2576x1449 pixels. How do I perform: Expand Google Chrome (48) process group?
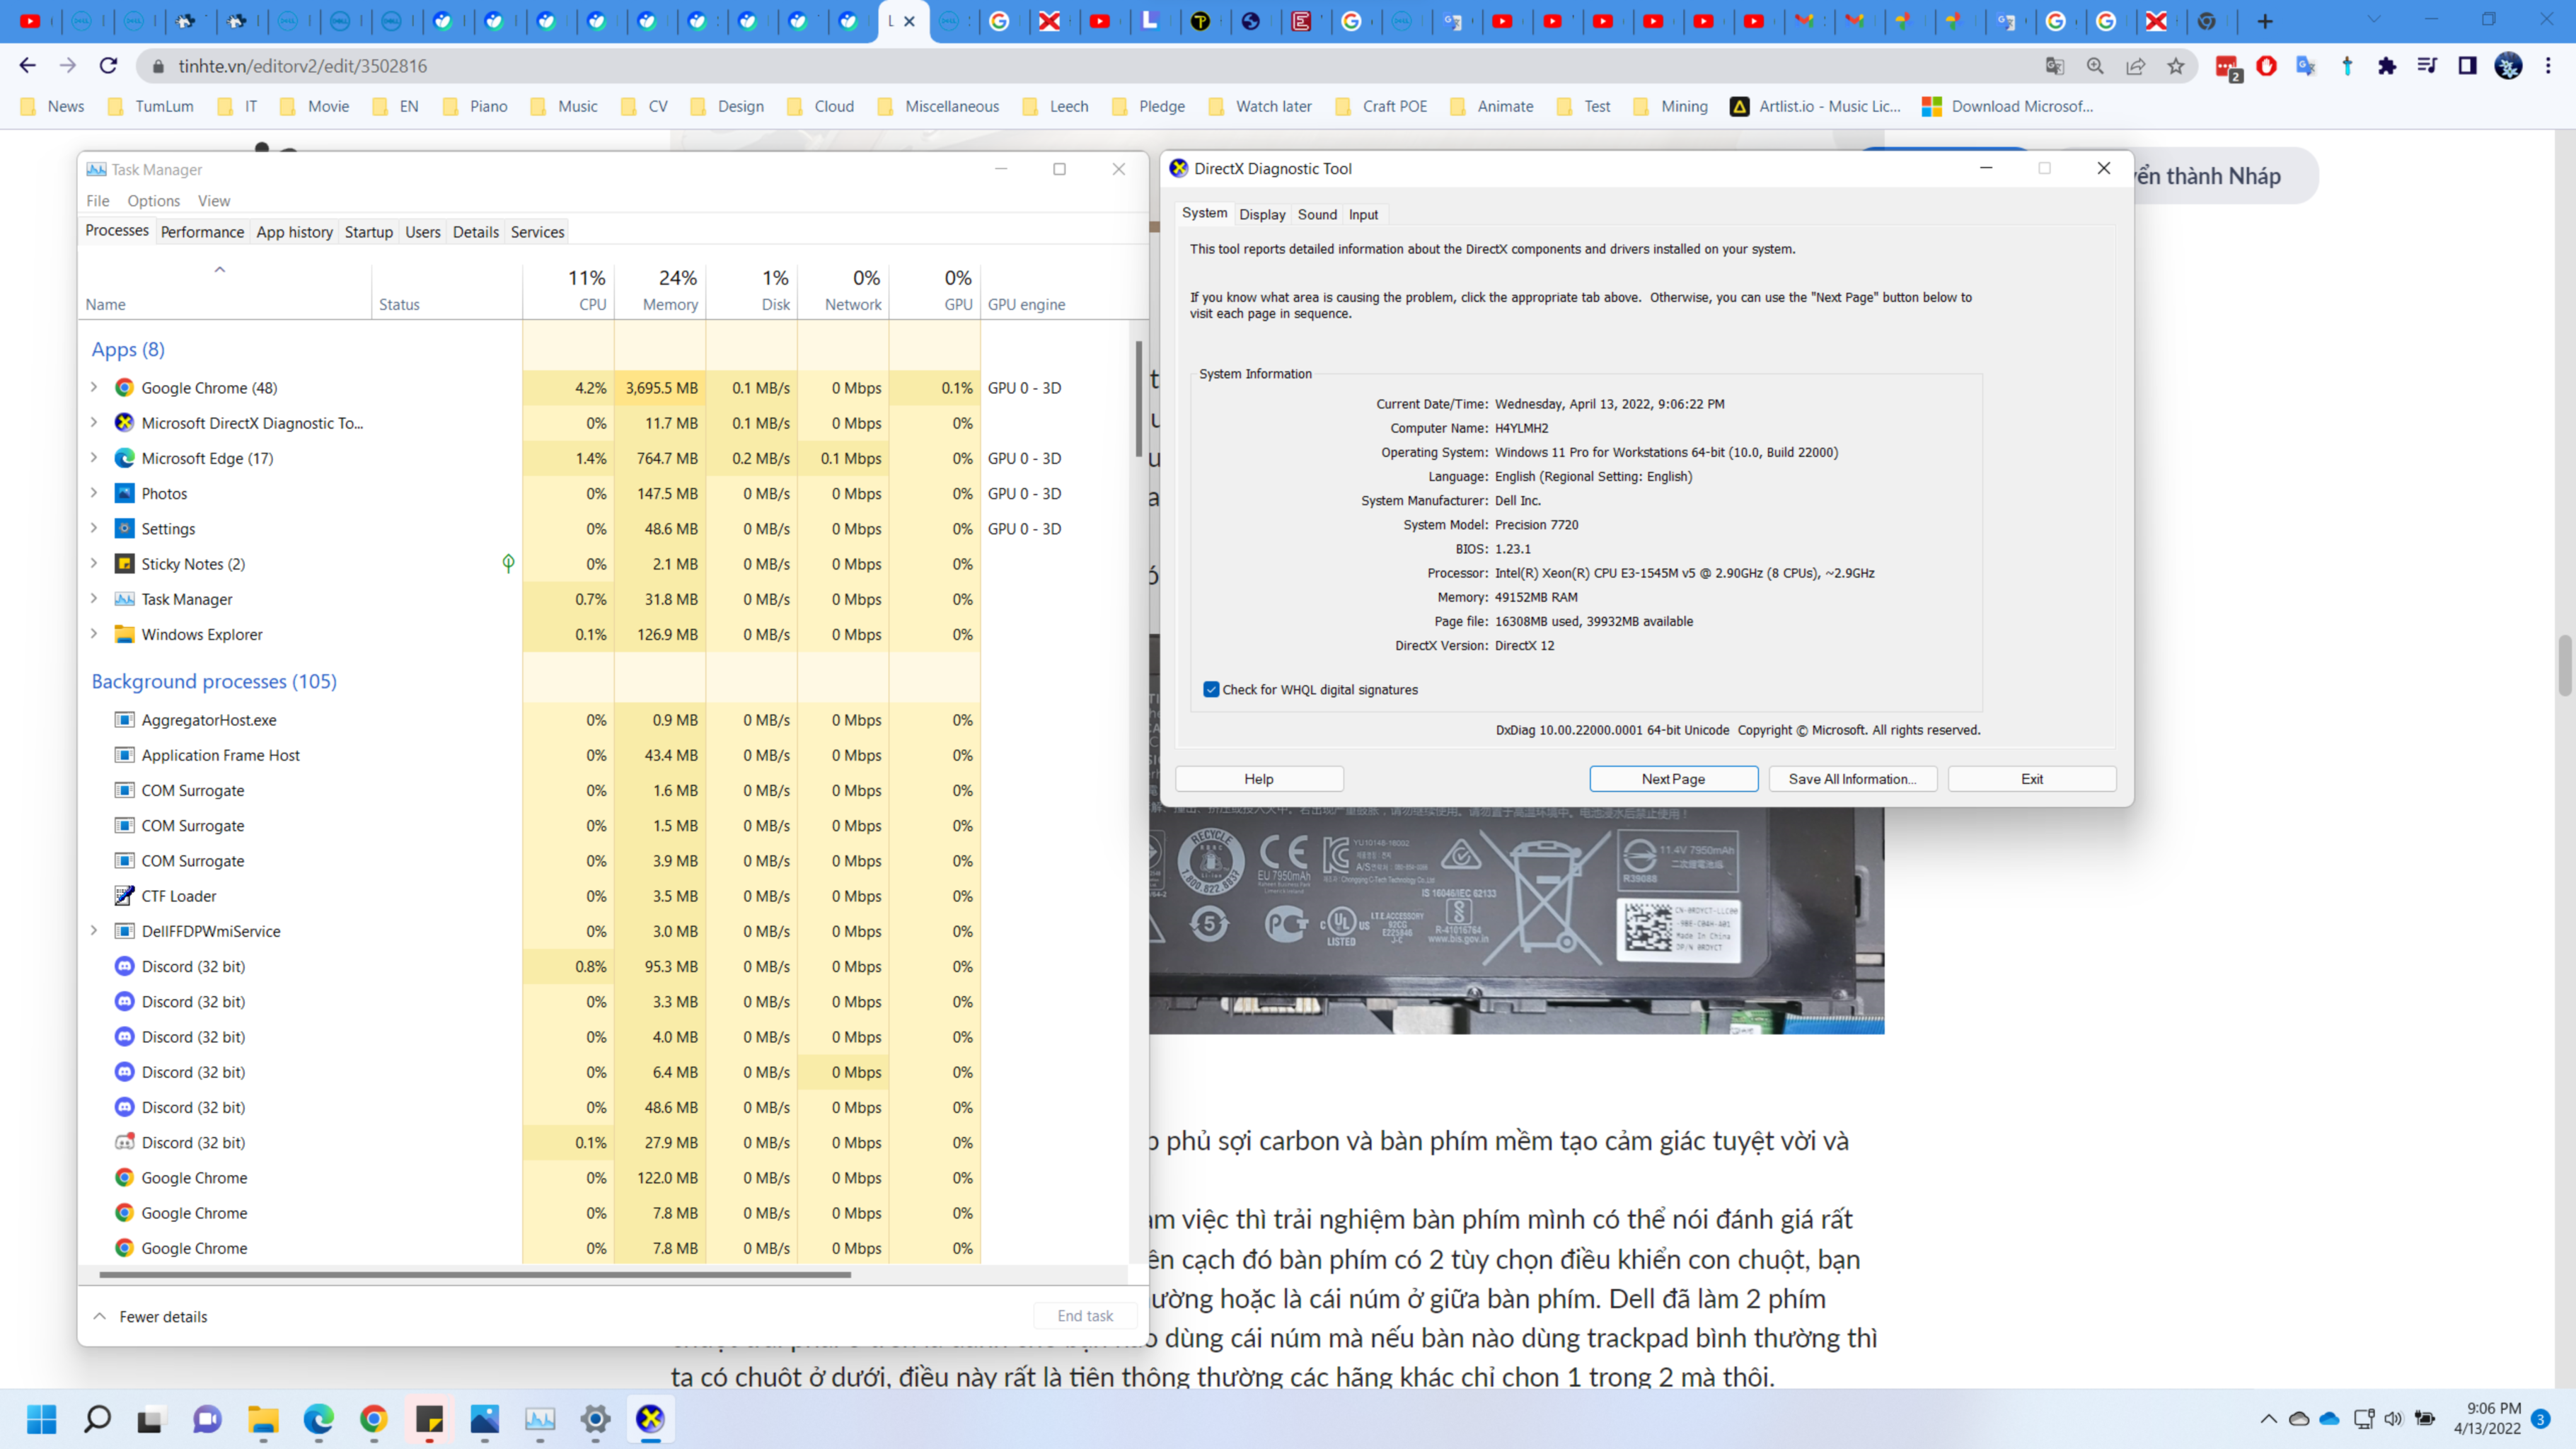(x=94, y=387)
